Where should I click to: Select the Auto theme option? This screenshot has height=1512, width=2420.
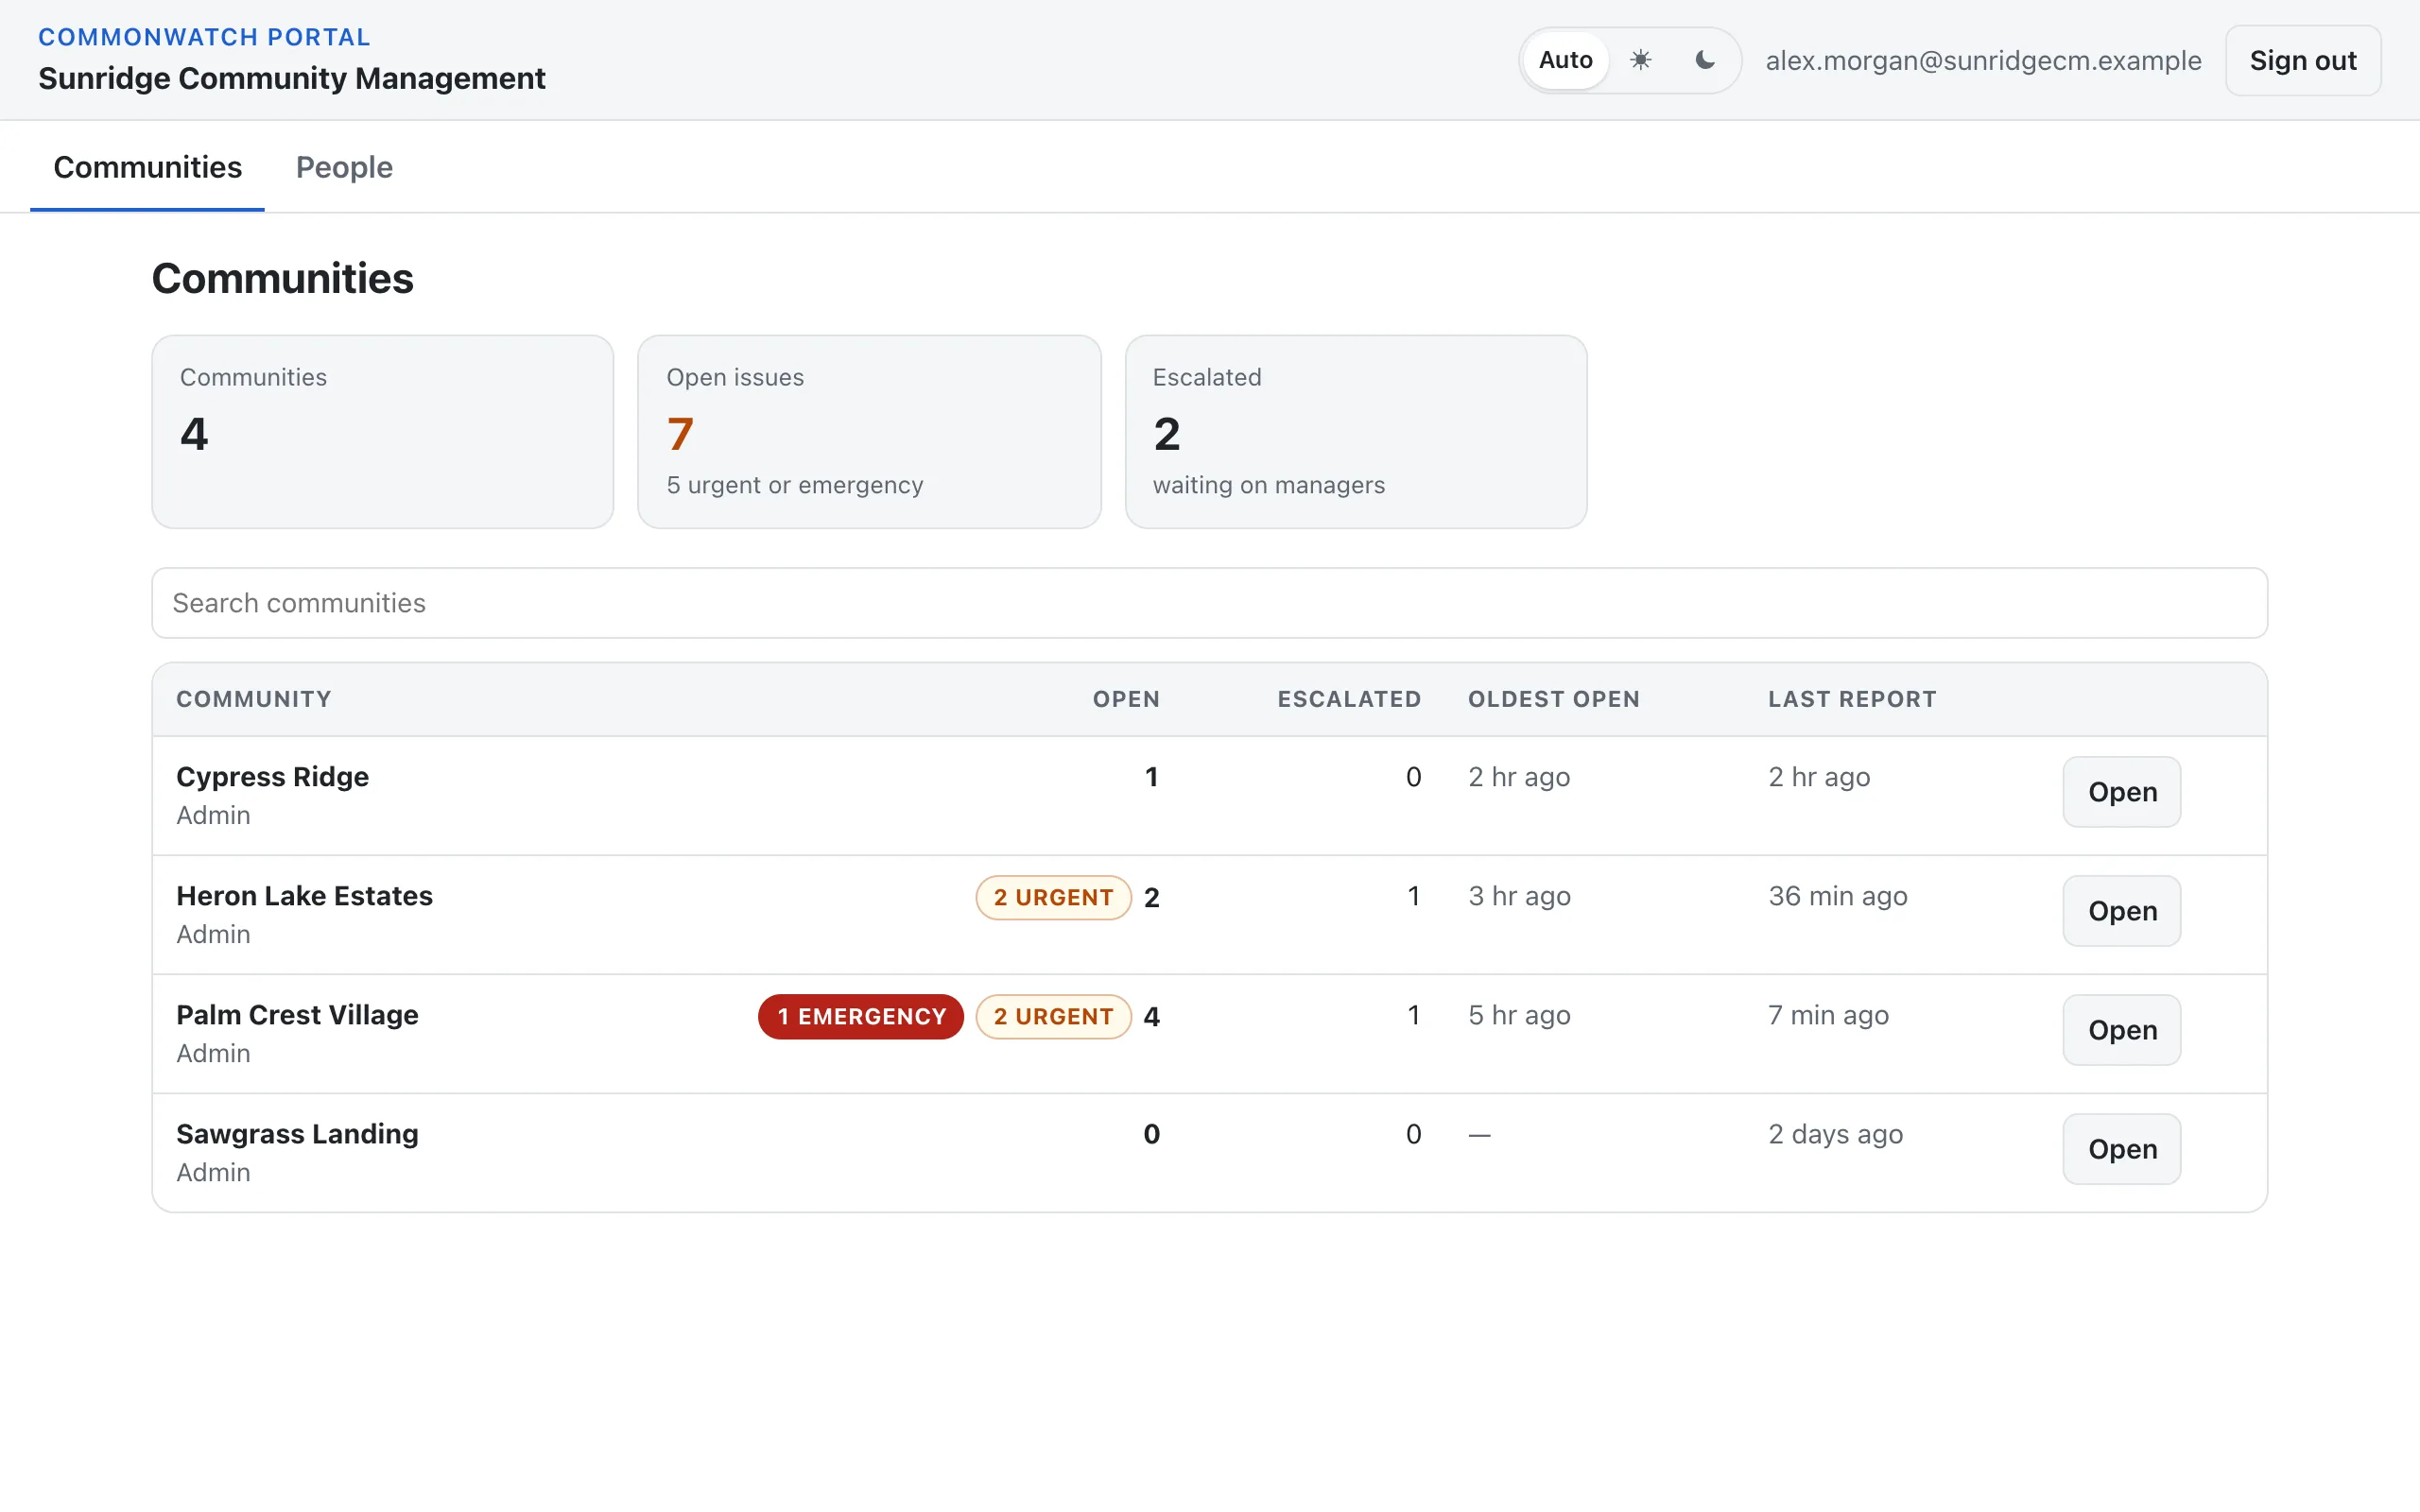[x=1565, y=60]
